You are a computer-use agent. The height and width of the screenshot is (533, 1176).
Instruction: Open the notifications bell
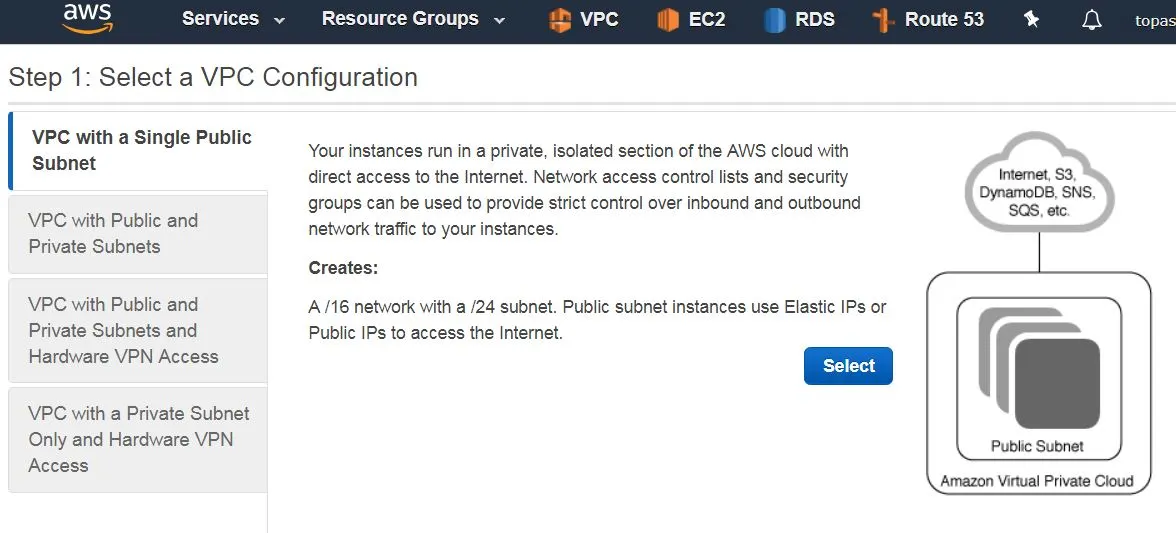pyautogui.click(x=1092, y=20)
